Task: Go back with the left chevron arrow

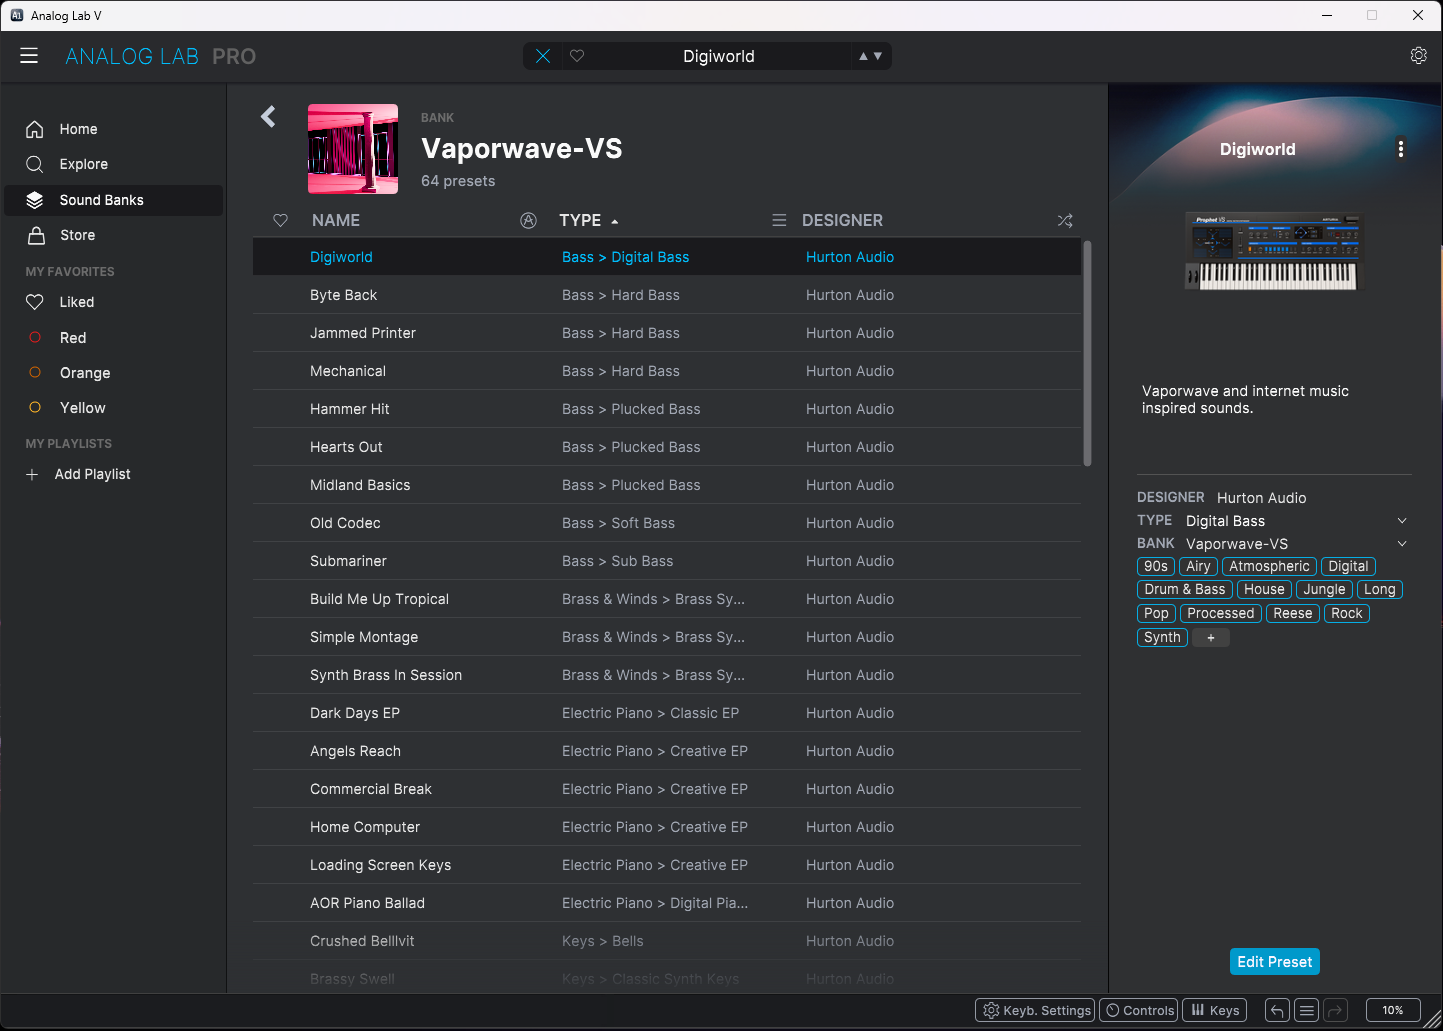Action: 268,117
